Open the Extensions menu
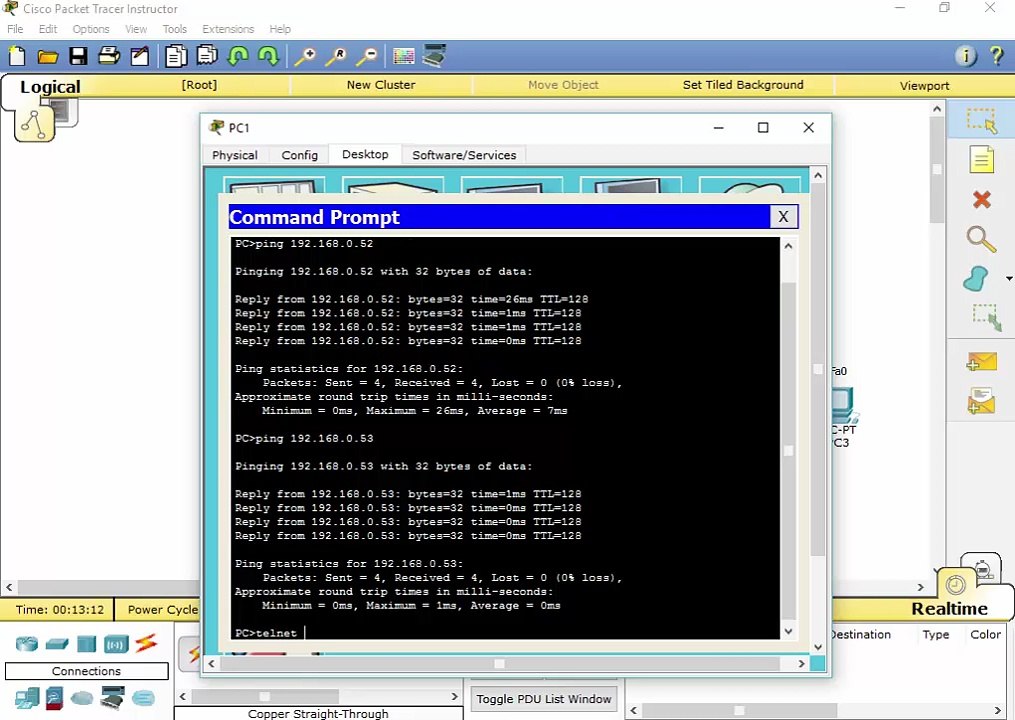This screenshot has width=1015, height=720. tap(228, 29)
